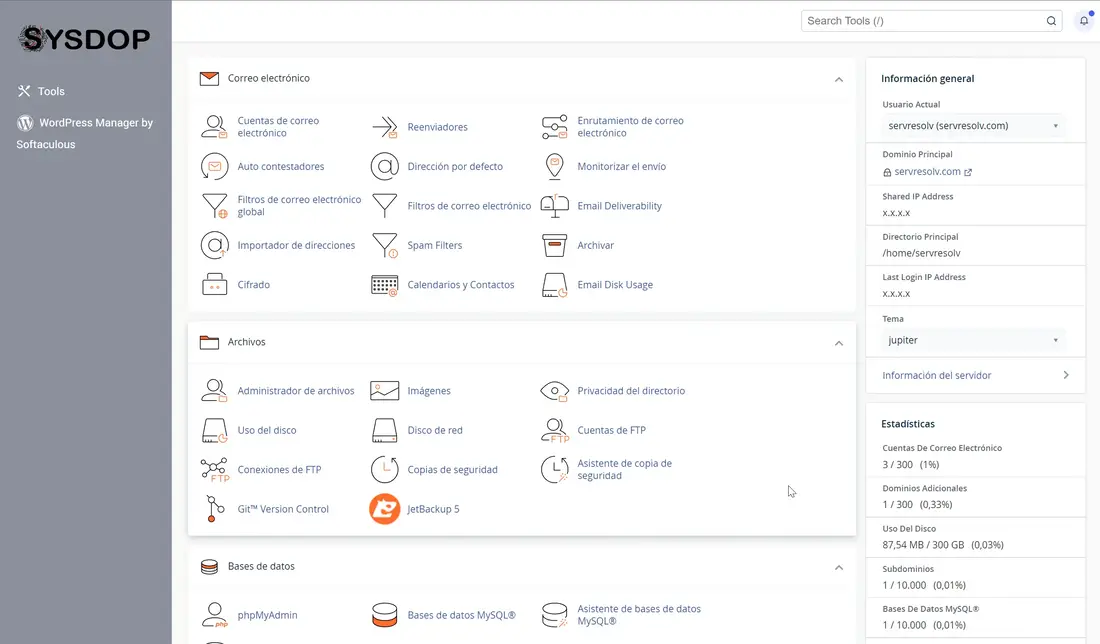Screen dimensions: 1100x644
Task: Open the phpMyAdmin icon
Action: click(214, 615)
